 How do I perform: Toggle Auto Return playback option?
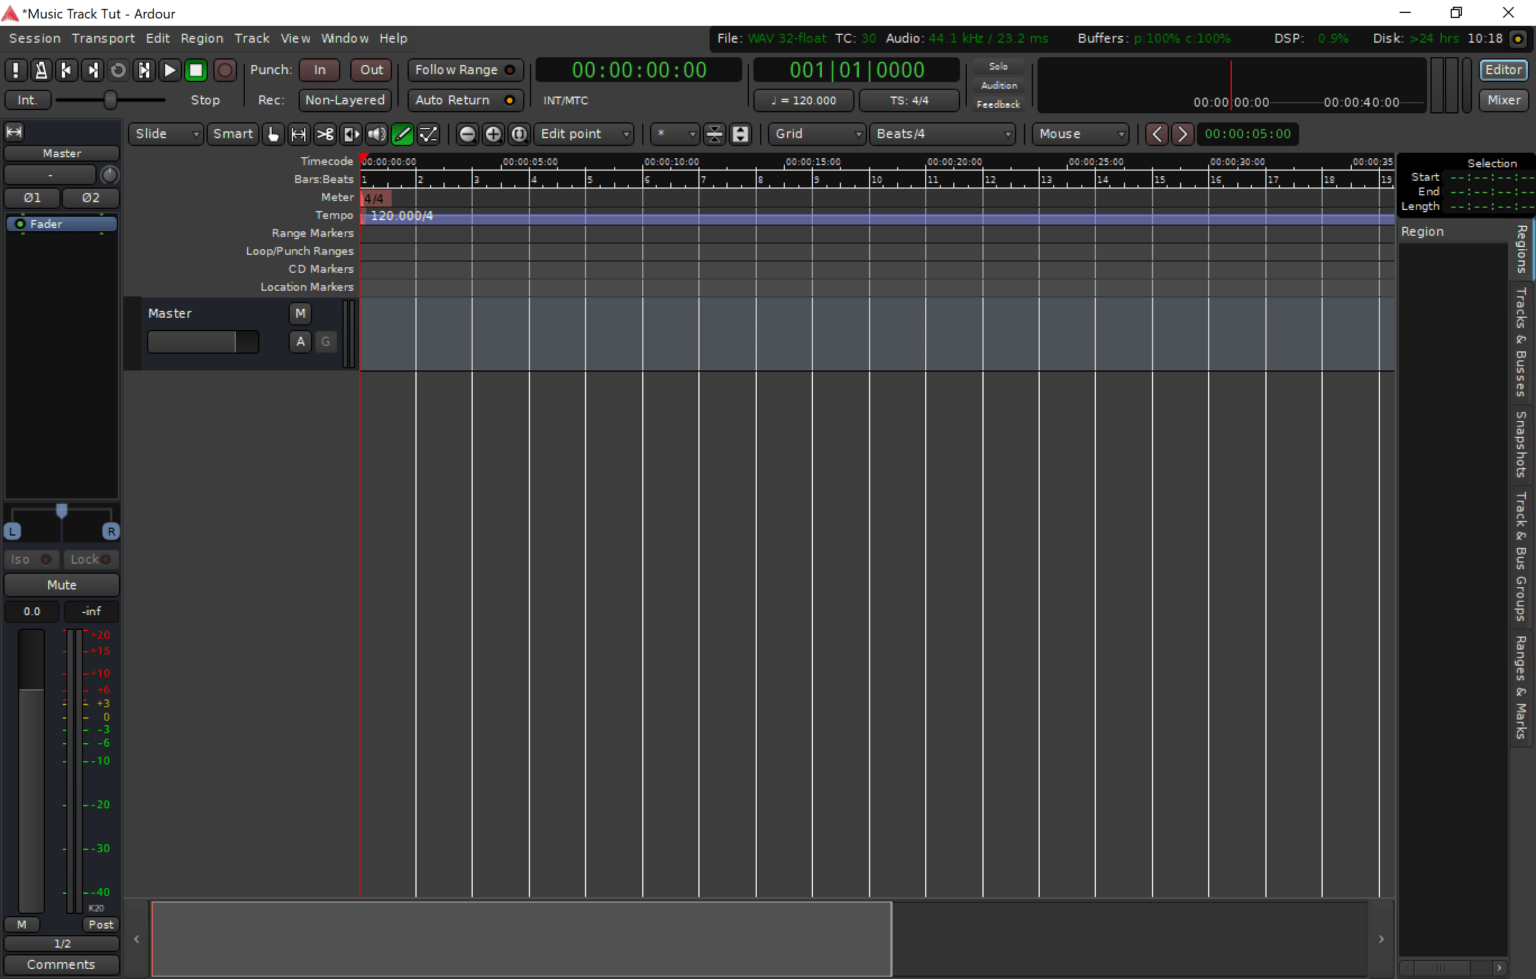[x=465, y=100]
